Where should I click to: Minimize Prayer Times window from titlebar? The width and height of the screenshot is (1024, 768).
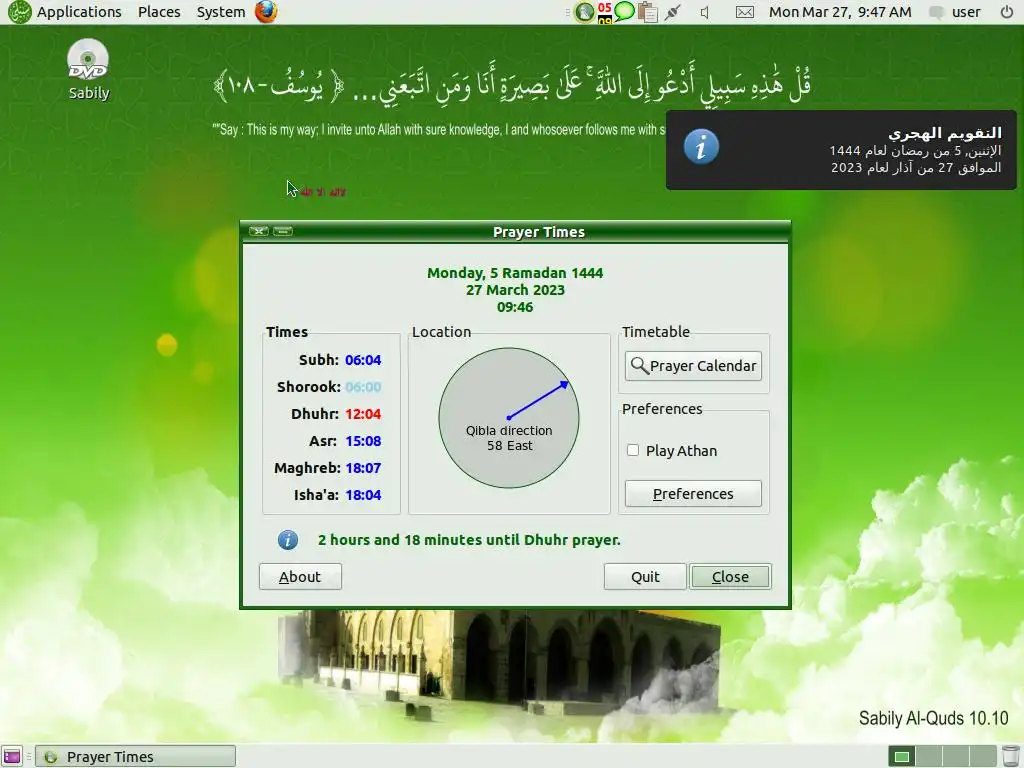(283, 231)
